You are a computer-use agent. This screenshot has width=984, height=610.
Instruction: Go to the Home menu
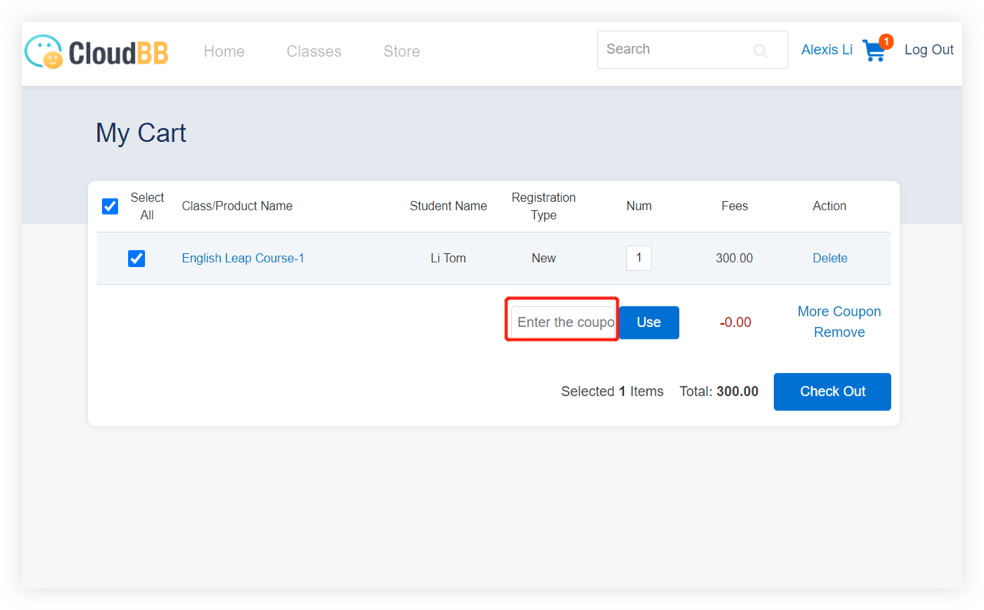[x=224, y=51]
